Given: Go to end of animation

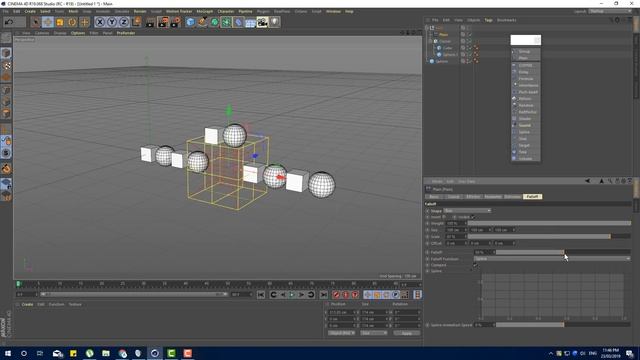Looking at the screenshot, I should pos(324,295).
